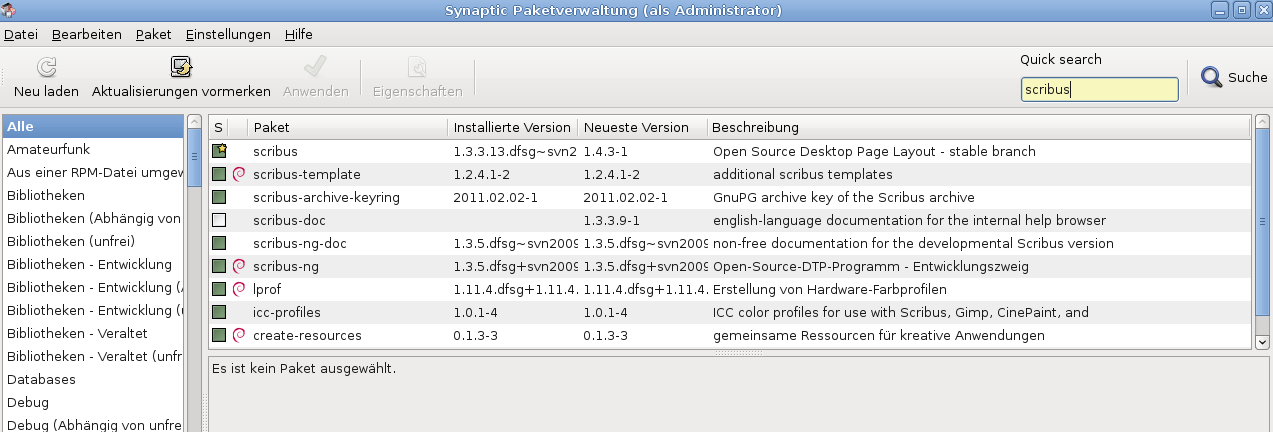This screenshot has width=1273, height=432.
Task: Open the Datei menu
Action: click(x=21, y=34)
